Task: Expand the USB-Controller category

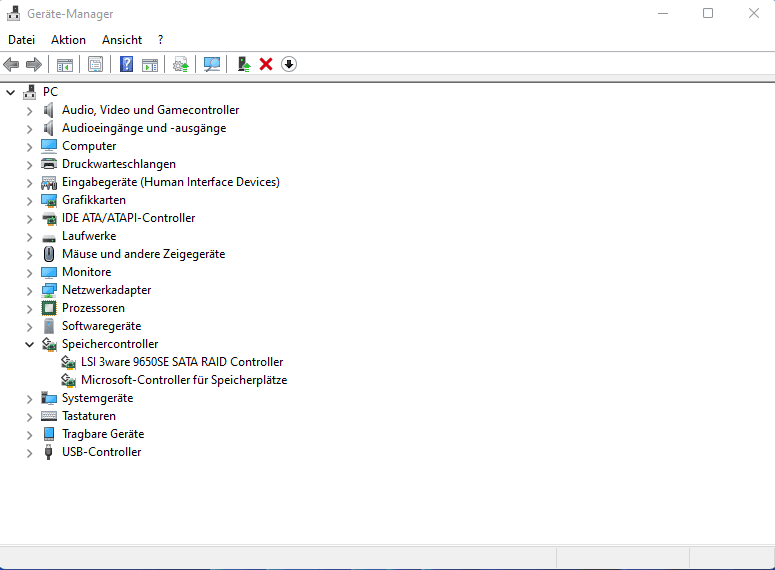Action: click(x=29, y=453)
